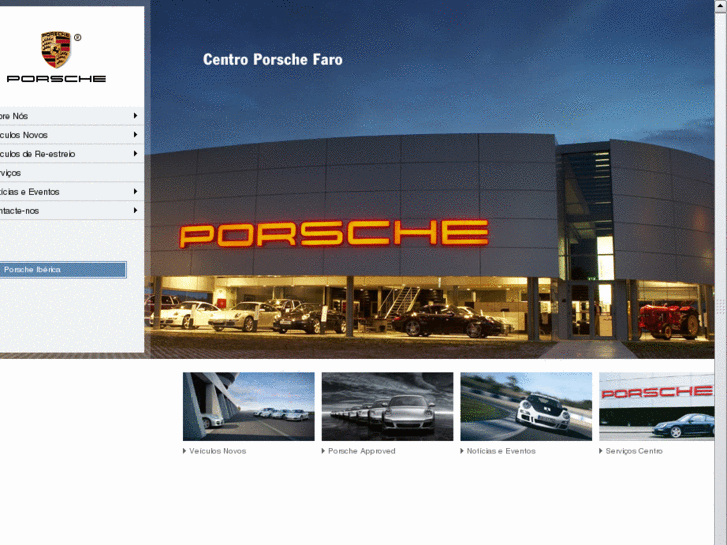The width and height of the screenshot is (727, 545).
Task: Open the Serviços Centro thumbnail image
Action: point(657,406)
